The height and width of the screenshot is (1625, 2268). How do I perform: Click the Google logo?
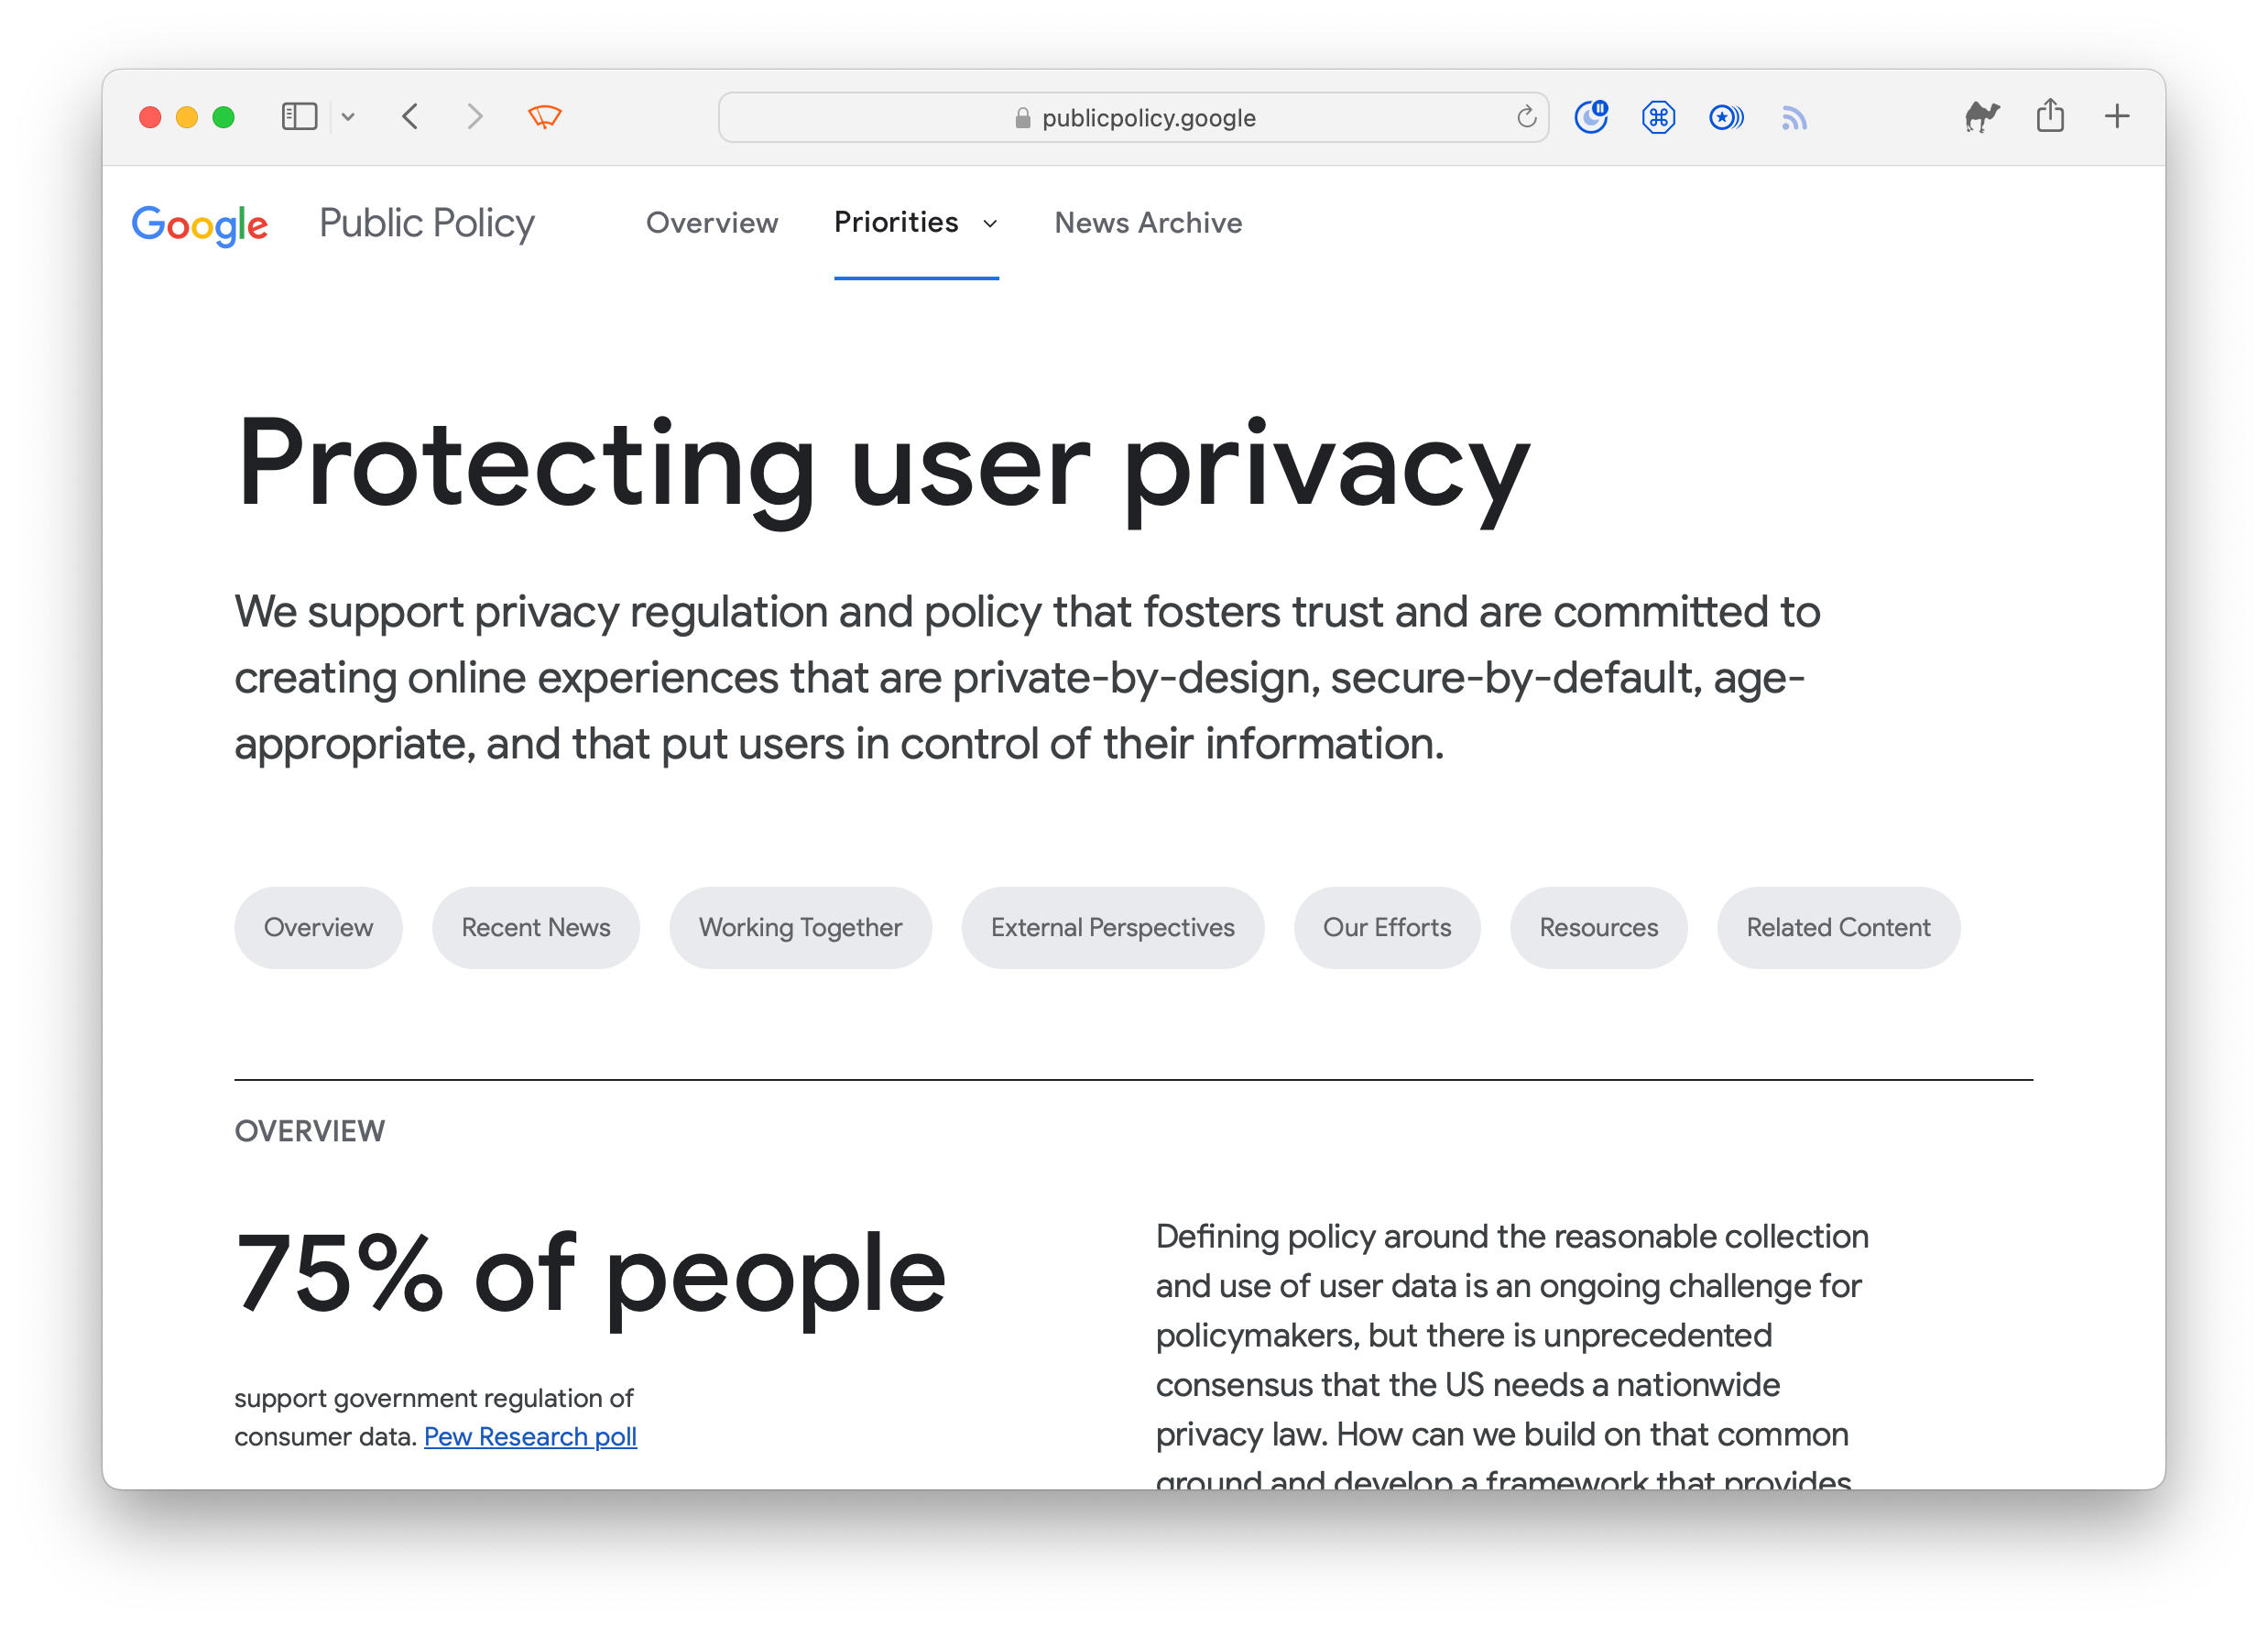click(x=200, y=224)
